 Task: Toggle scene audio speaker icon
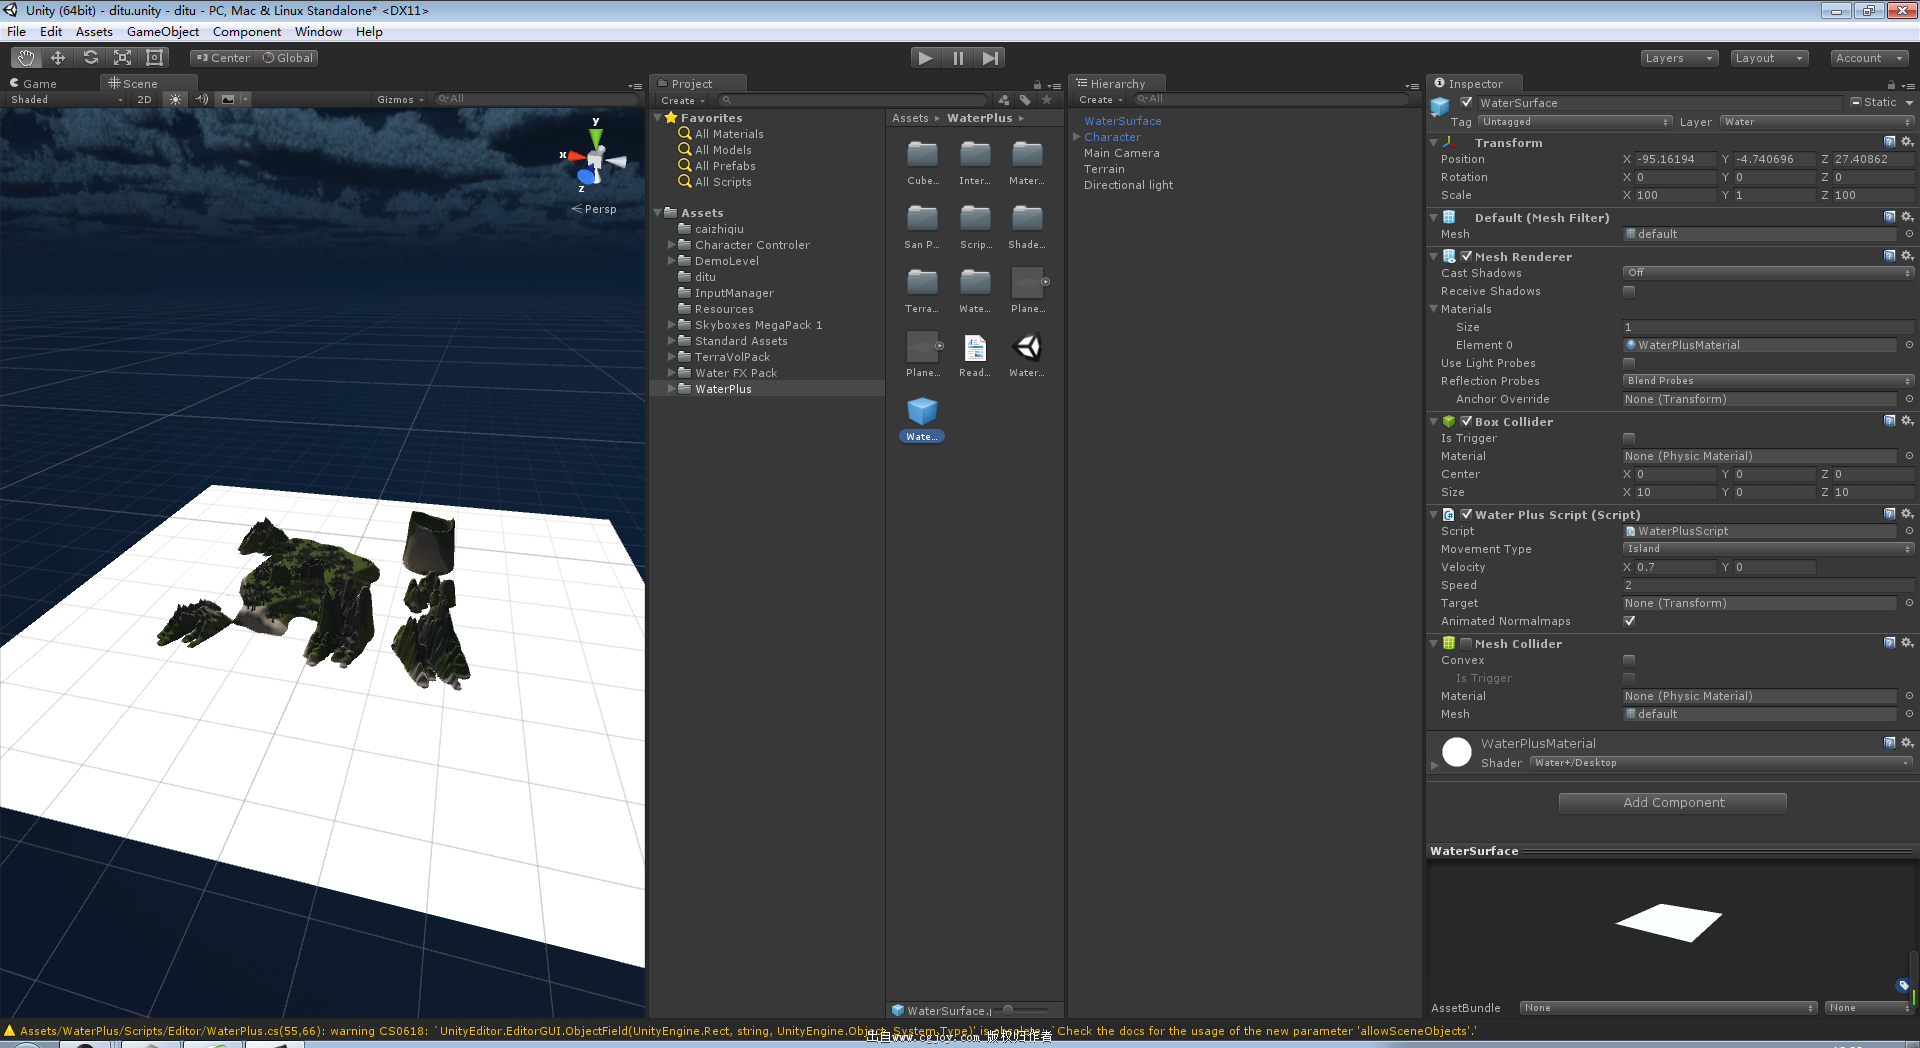[202, 99]
